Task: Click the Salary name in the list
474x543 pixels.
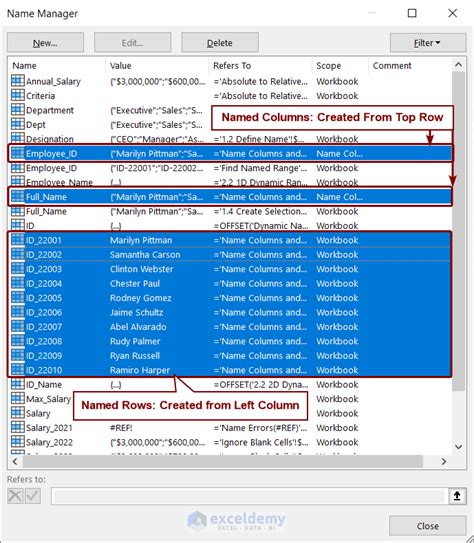Action: pyautogui.click(x=38, y=413)
